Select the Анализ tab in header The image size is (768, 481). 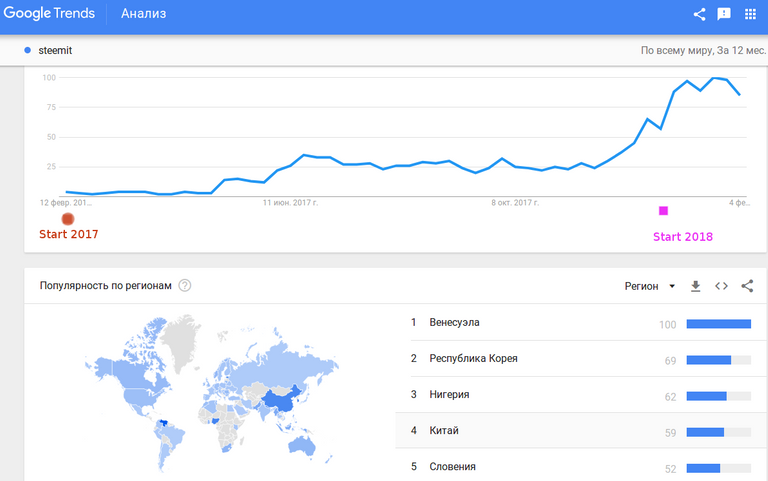[x=144, y=14]
